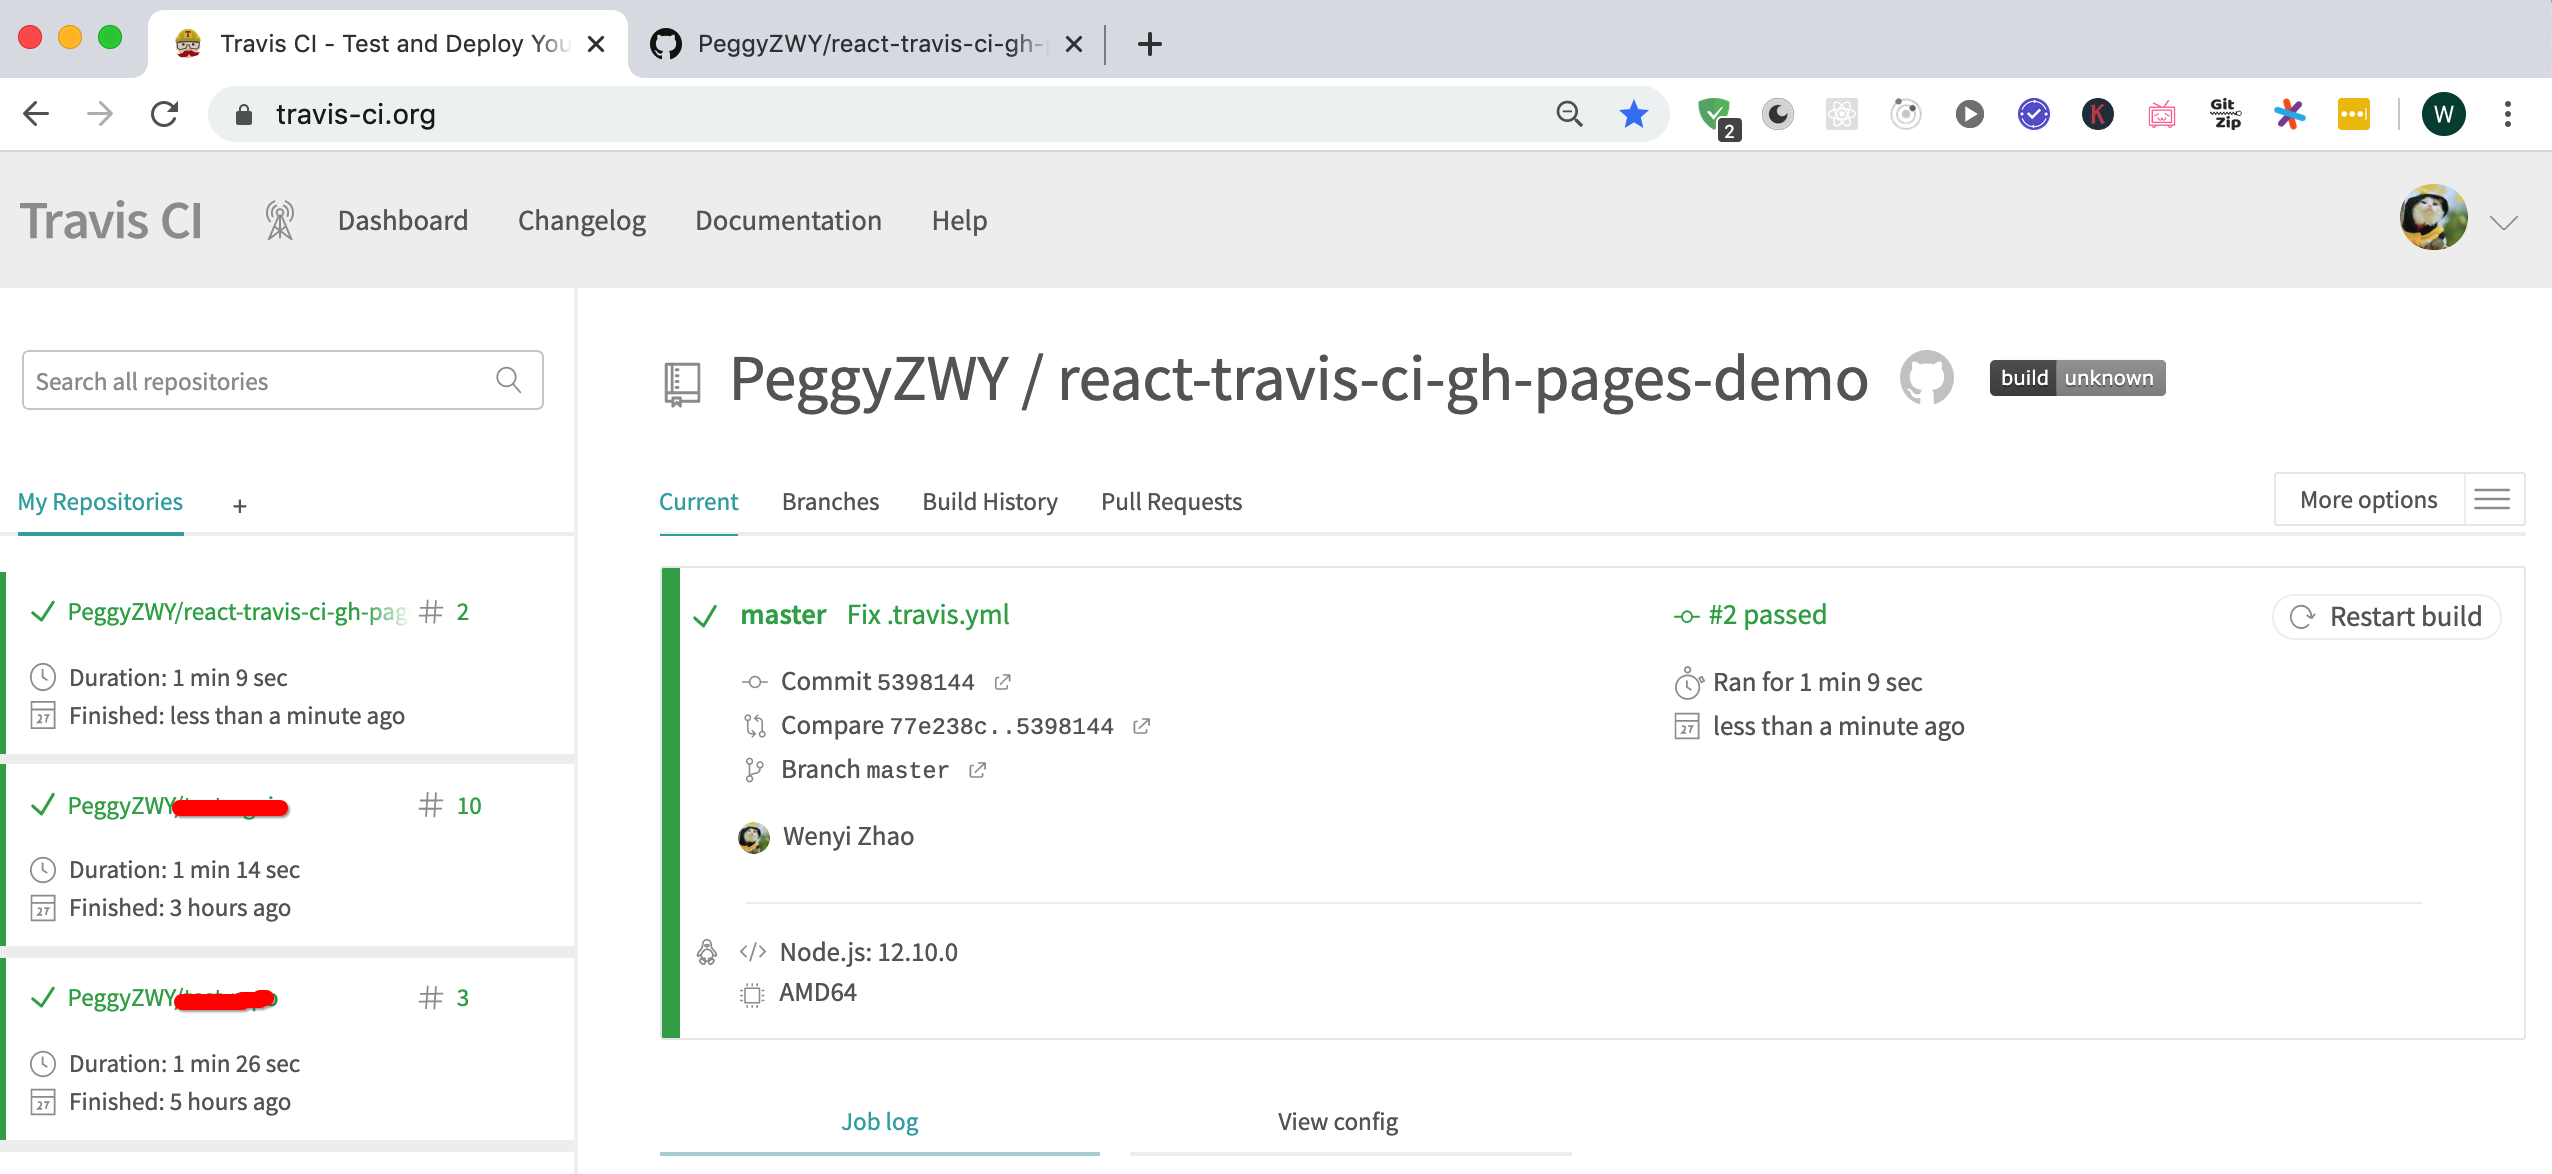Click the external link icon beside Branch master
Viewport: 2552px width, 1174px height.
tap(977, 770)
